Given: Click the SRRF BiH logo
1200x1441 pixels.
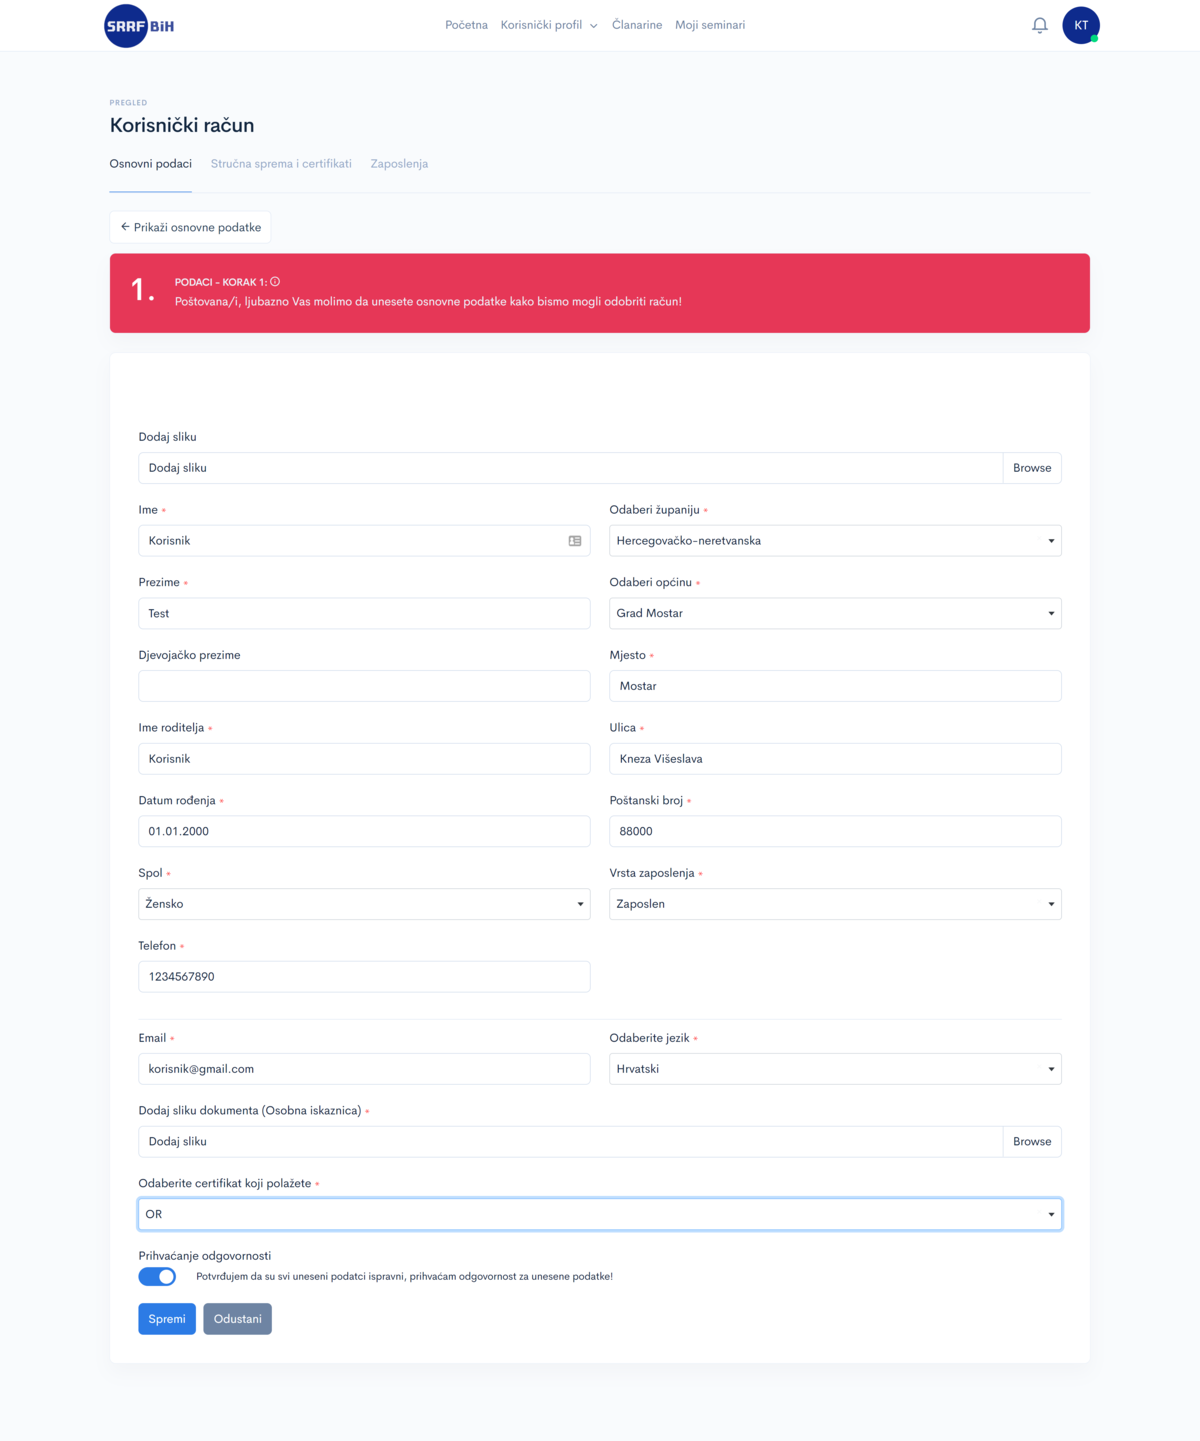Looking at the screenshot, I should [139, 26].
